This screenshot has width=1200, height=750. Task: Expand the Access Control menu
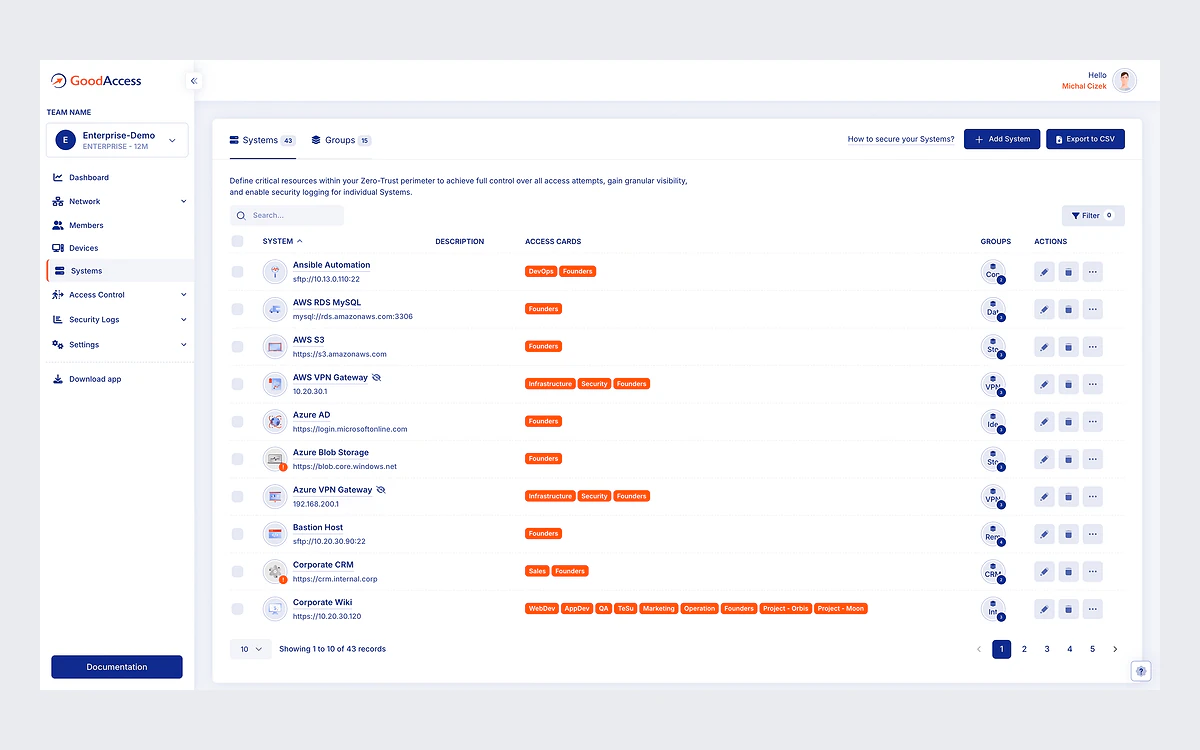[x=120, y=295]
